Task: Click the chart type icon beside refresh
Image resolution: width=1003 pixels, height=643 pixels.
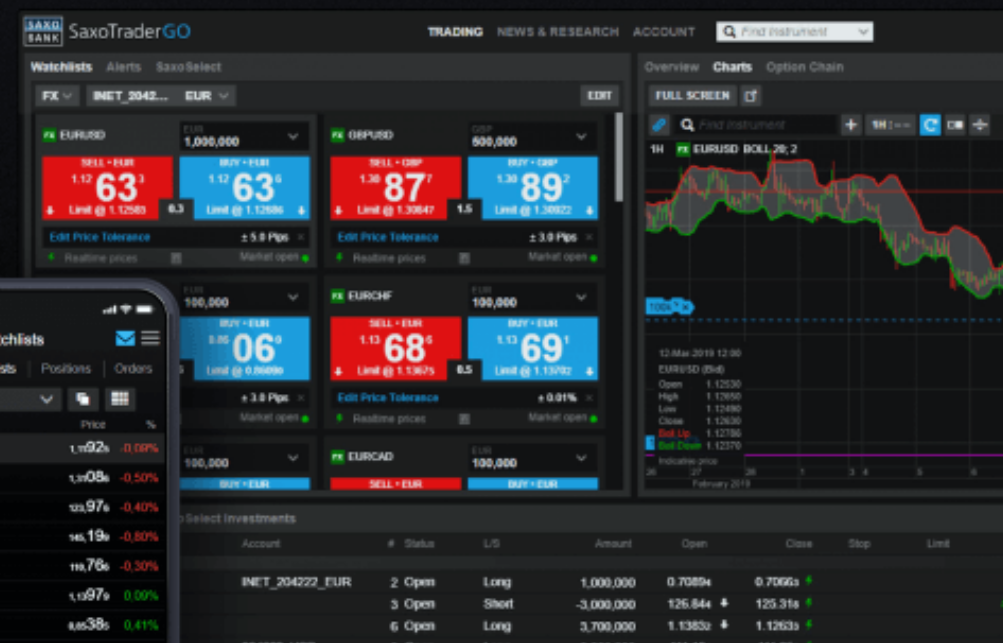Action: (955, 125)
